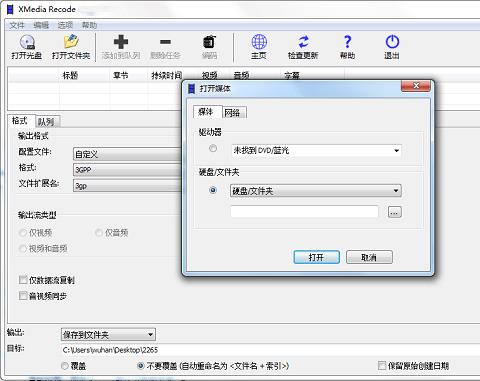
Task: Open the Format dropdown showing 3GPP
Action: (128, 170)
